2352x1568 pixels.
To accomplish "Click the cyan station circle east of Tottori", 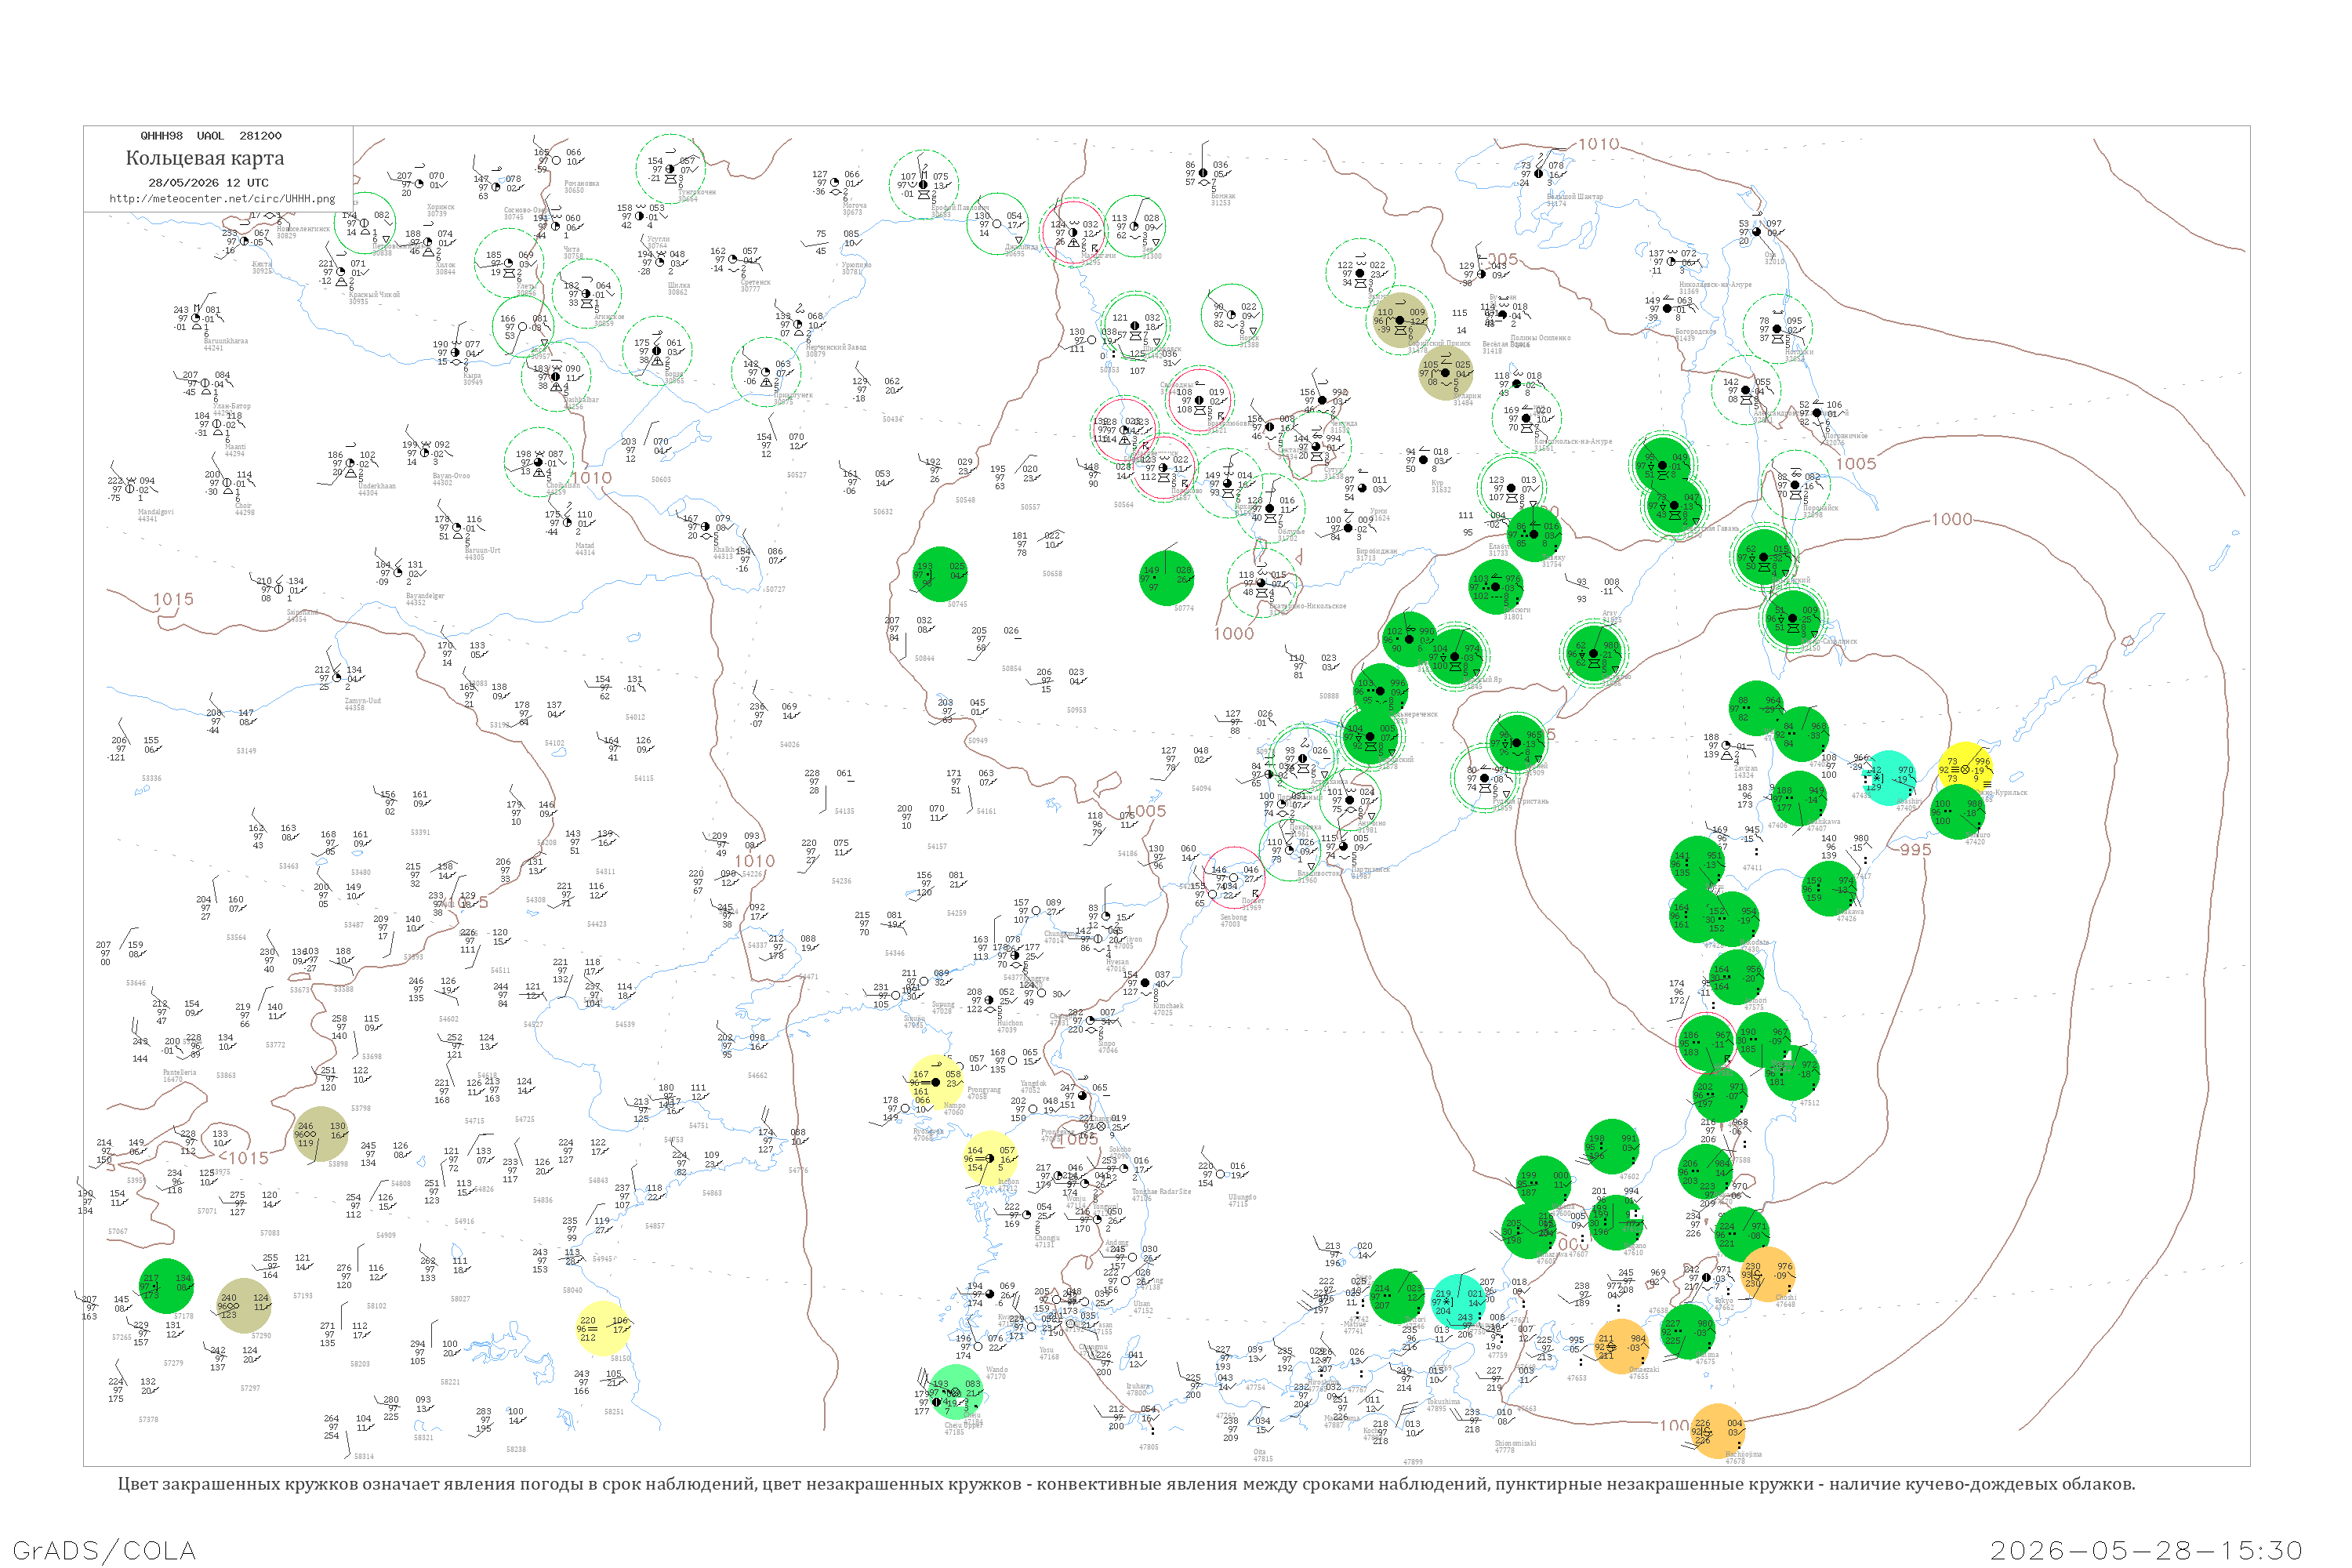I will coord(1459,1301).
